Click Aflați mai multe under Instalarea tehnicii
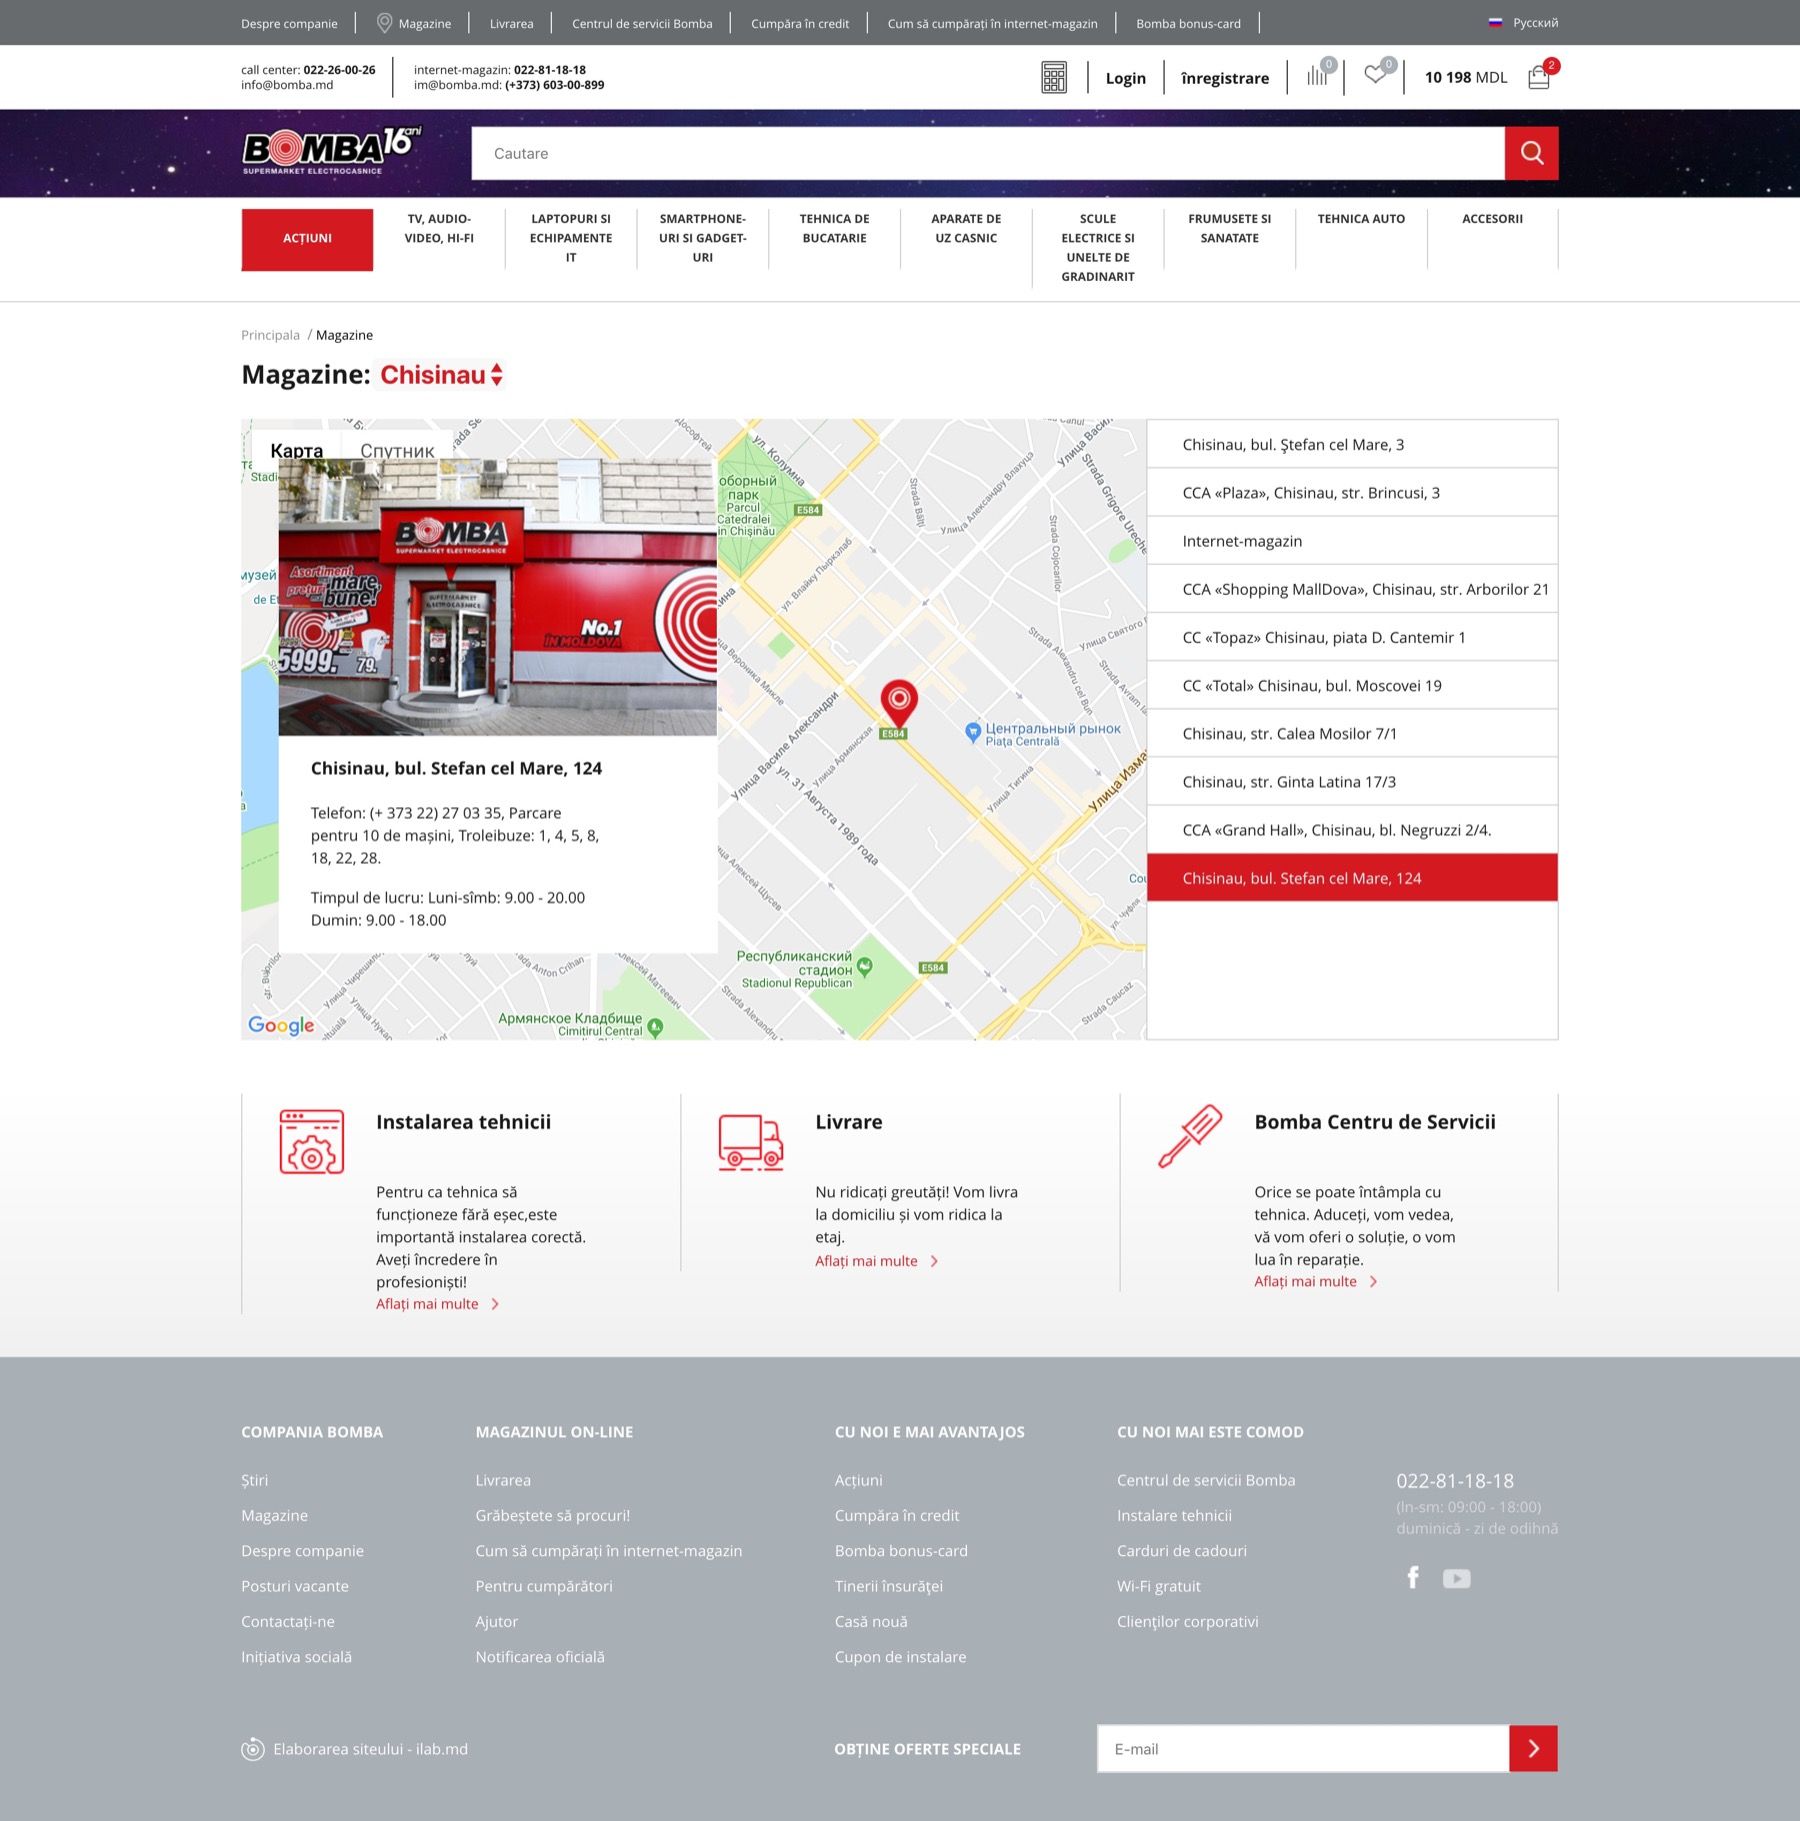The image size is (1800, 1821). [x=437, y=1303]
